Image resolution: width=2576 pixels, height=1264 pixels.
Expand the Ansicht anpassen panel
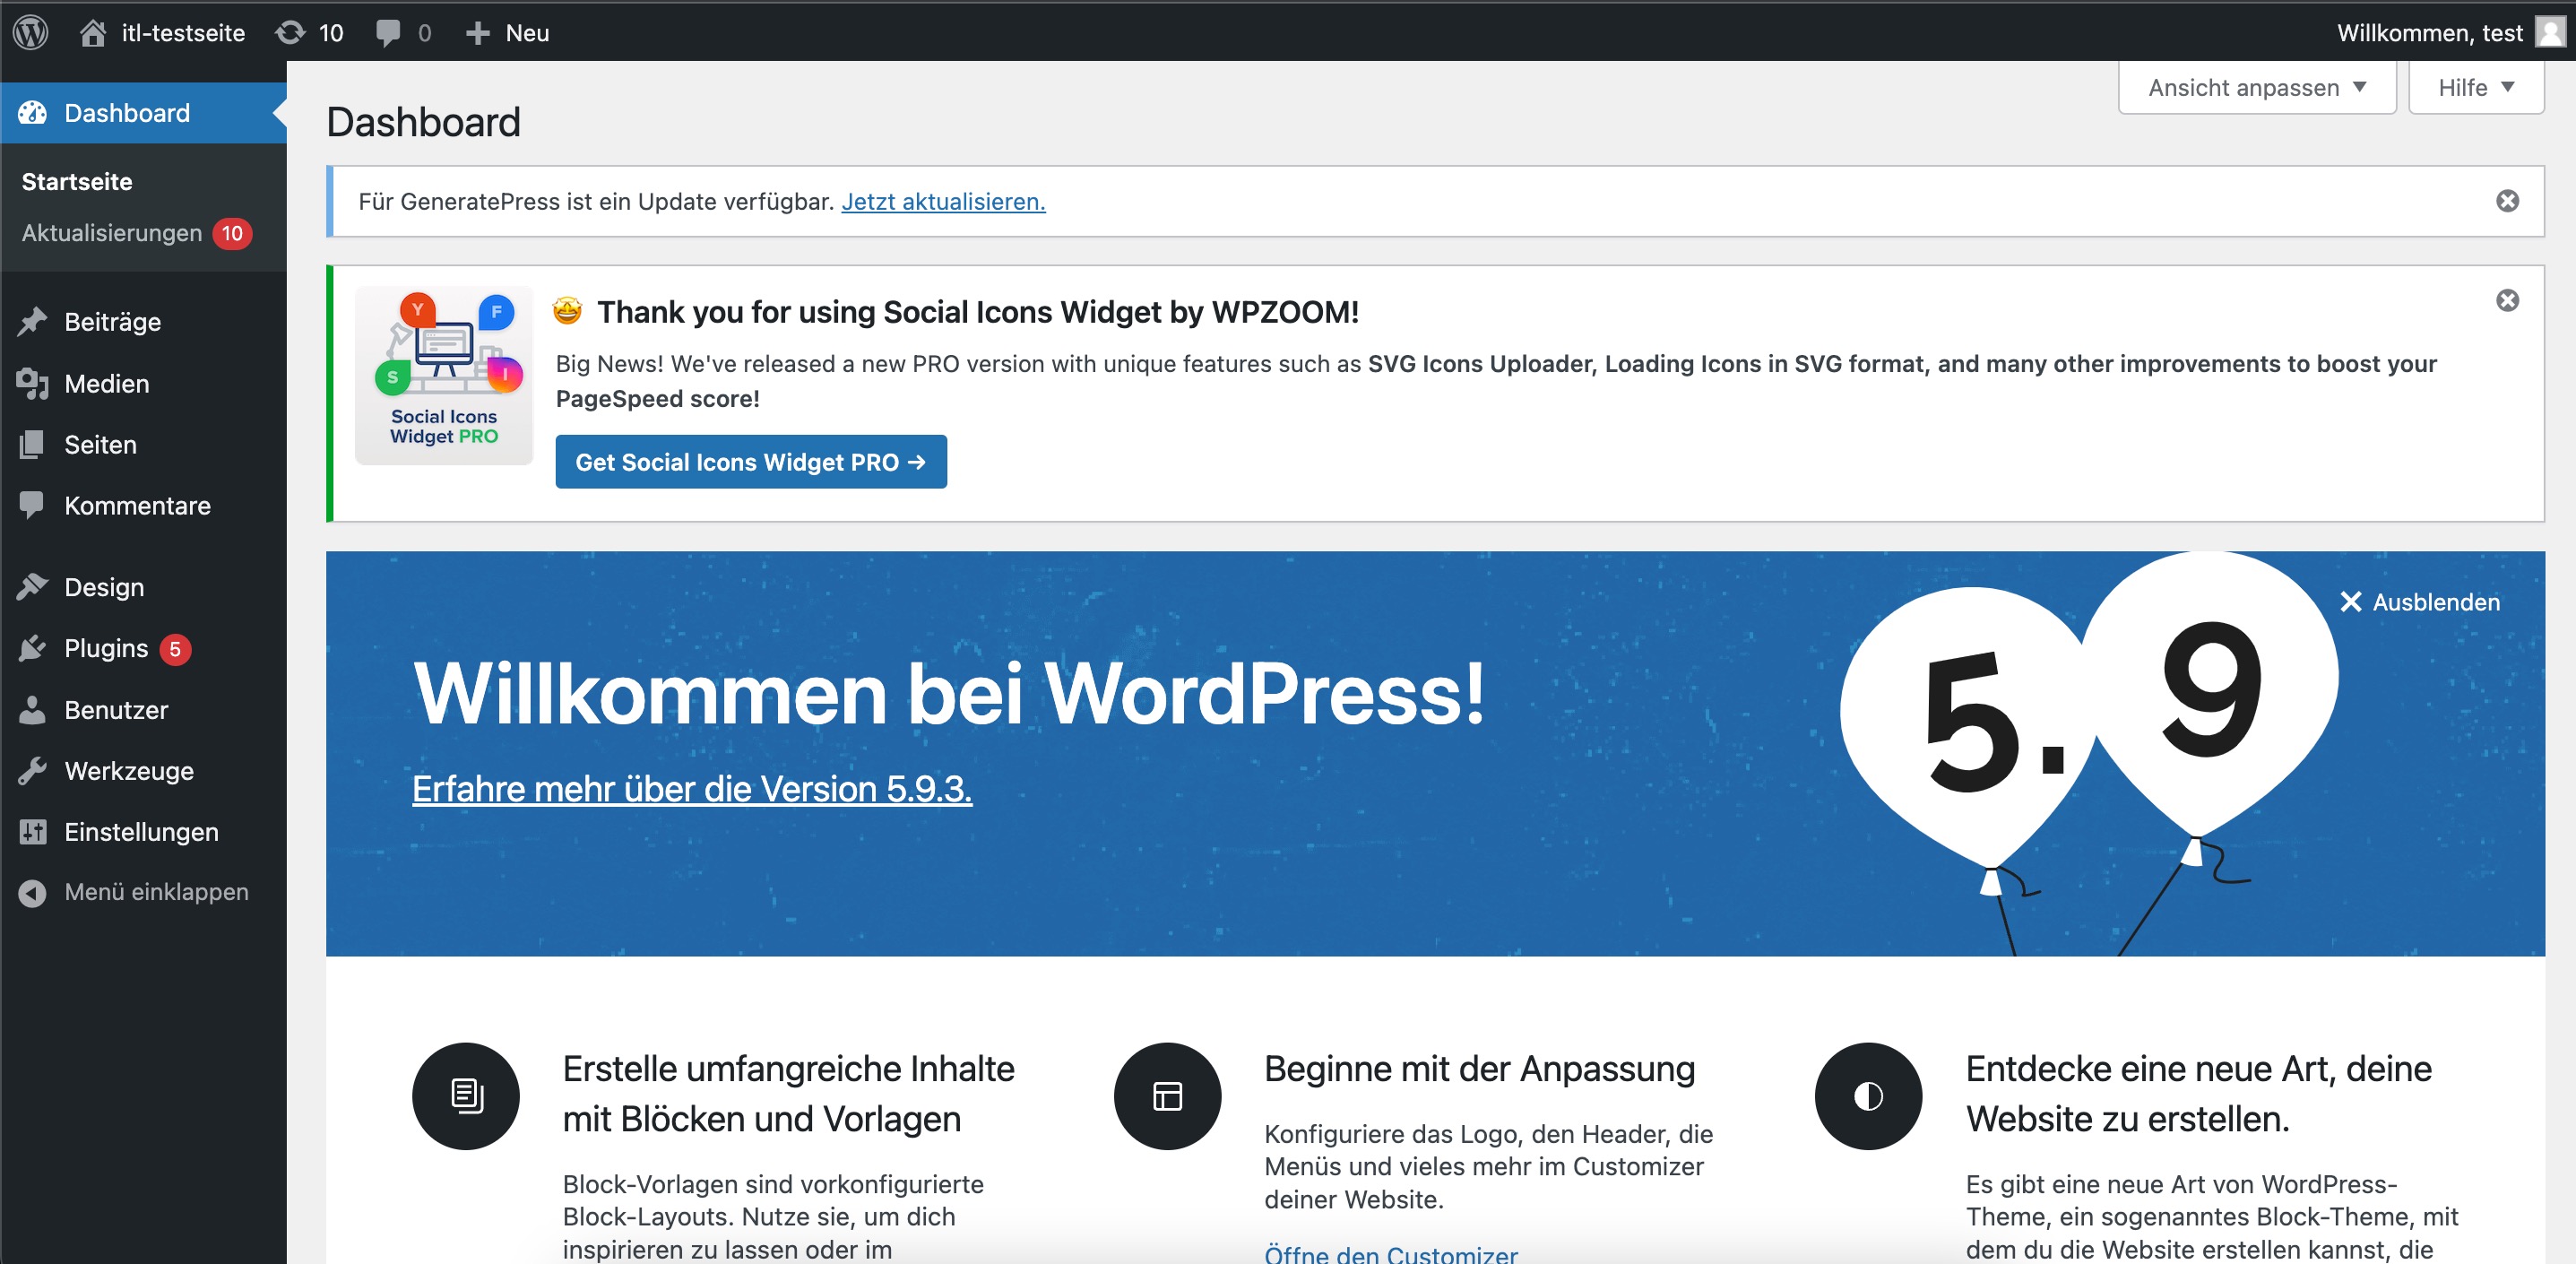point(2257,88)
